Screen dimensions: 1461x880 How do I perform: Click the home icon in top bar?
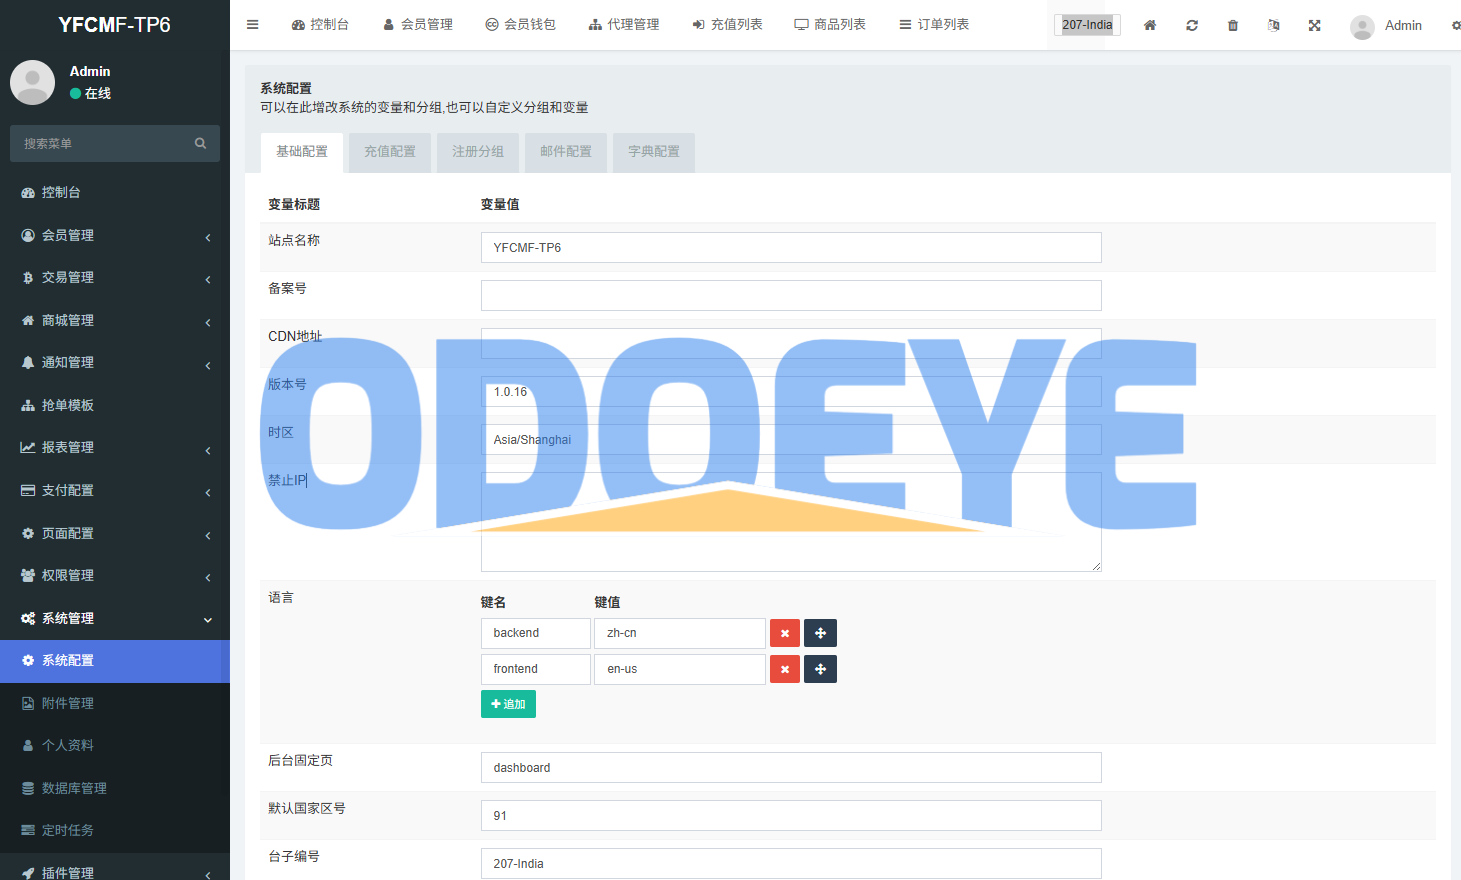[1150, 25]
